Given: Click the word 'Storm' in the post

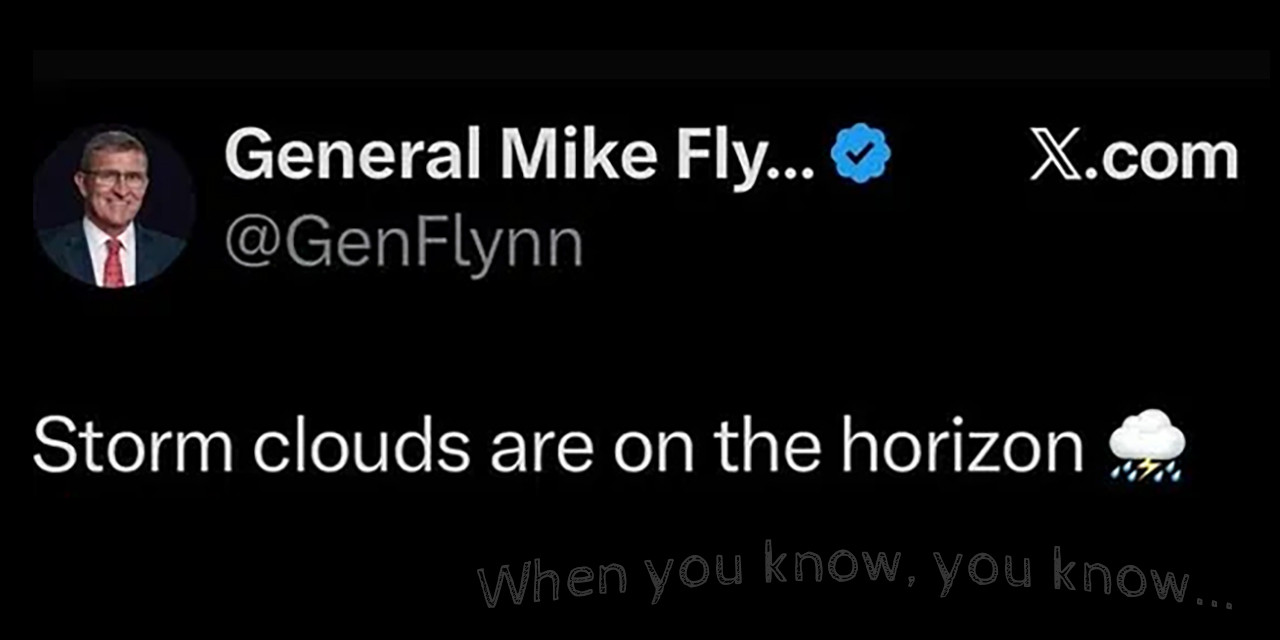Looking at the screenshot, I should click(x=132, y=445).
